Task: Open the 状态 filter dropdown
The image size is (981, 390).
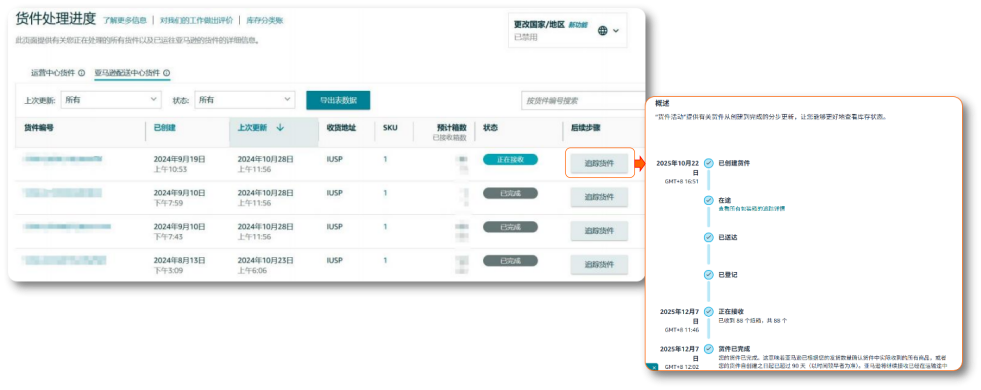Action: point(244,100)
